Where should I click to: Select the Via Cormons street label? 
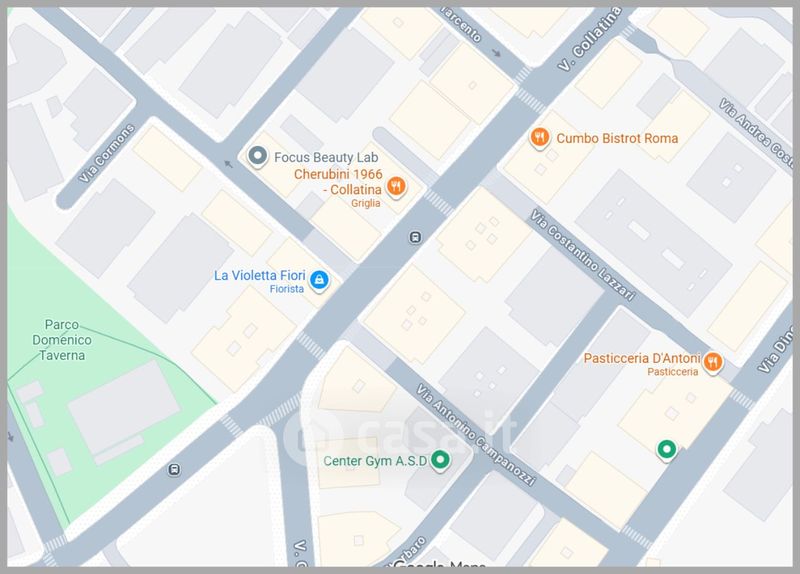click(x=107, y=153)
